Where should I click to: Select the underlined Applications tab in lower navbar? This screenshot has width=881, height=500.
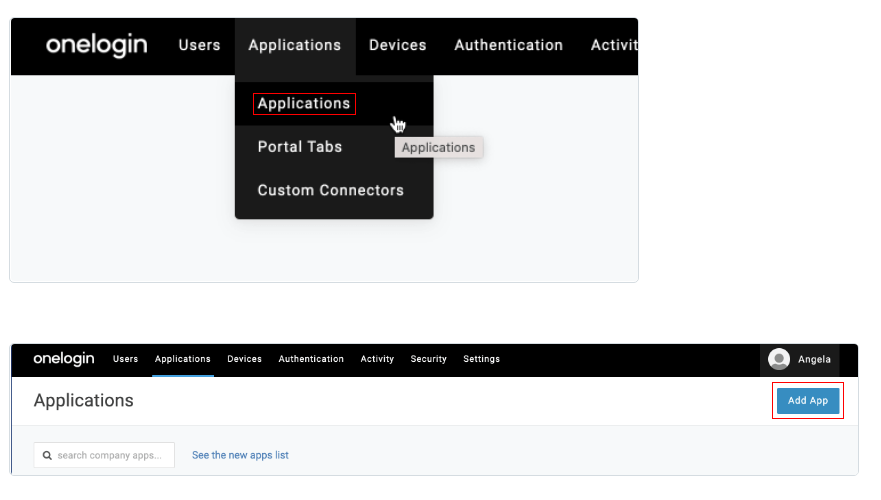click(182, 359)
